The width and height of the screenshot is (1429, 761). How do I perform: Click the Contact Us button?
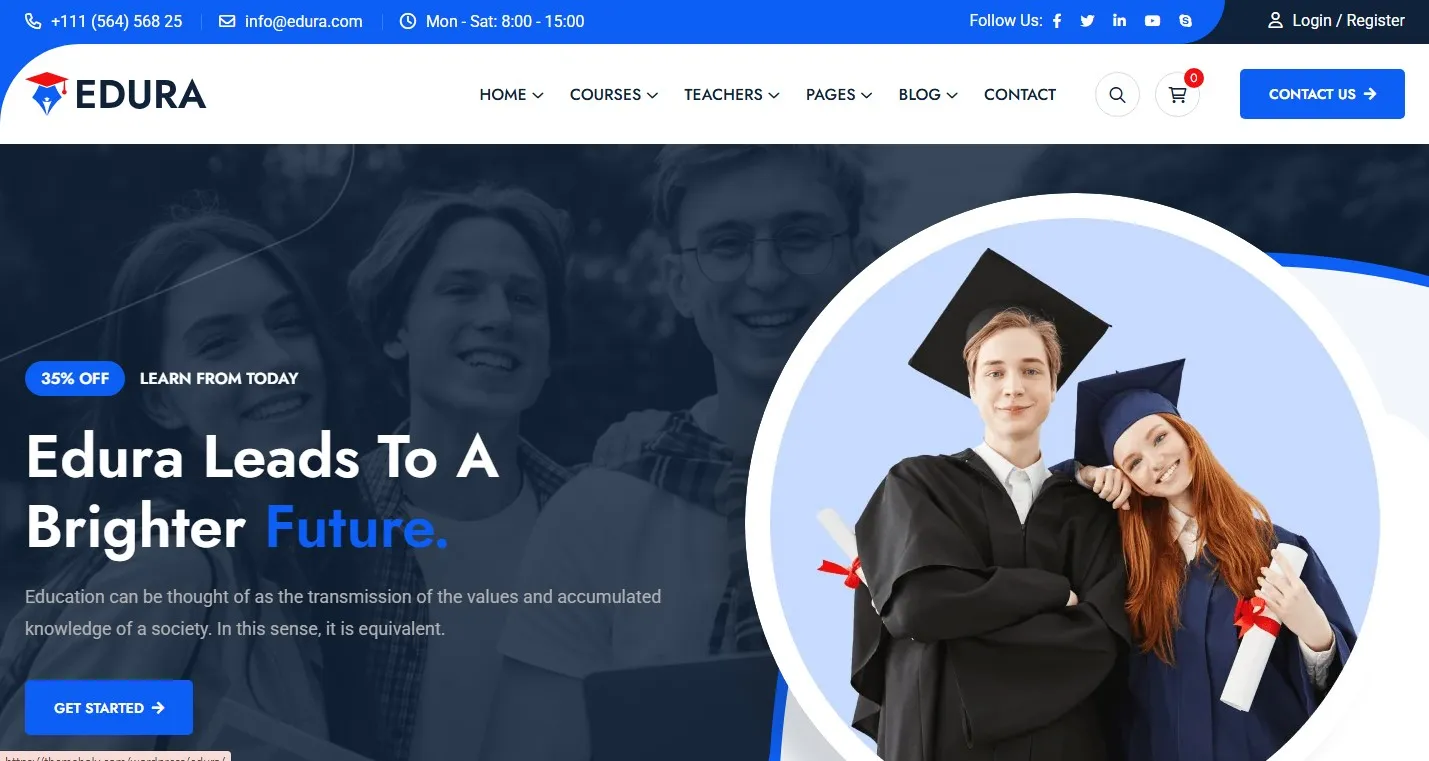1322,94
